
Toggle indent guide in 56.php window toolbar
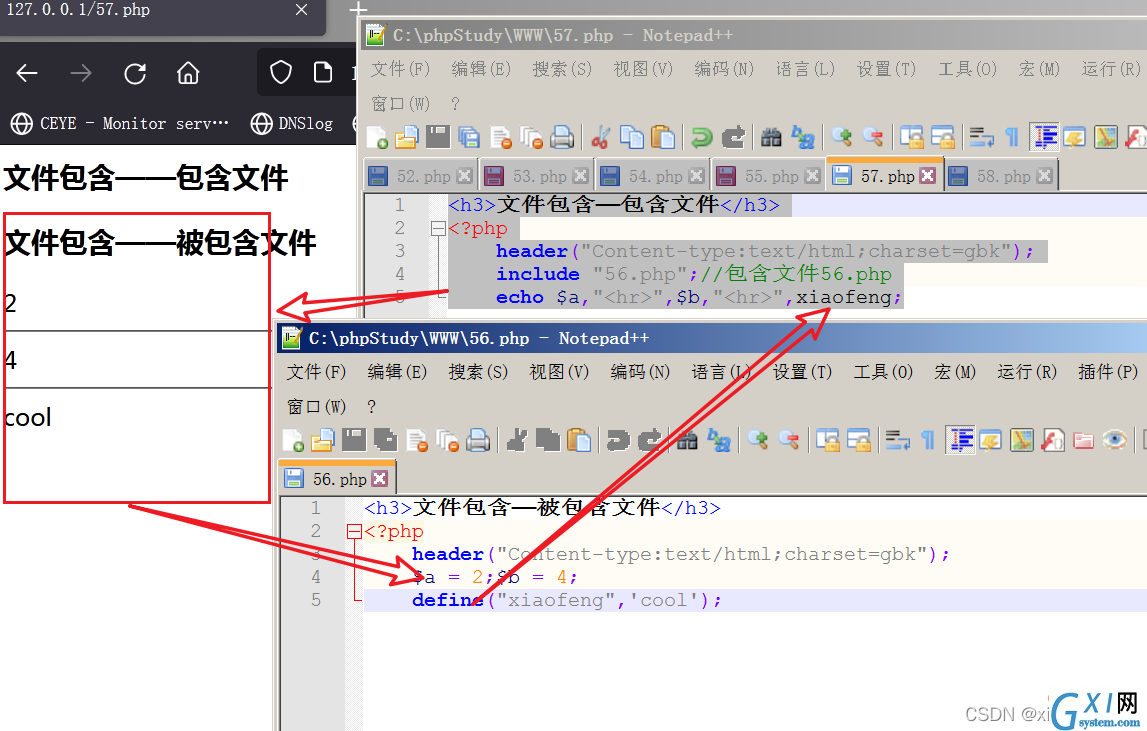pos(960,440)
